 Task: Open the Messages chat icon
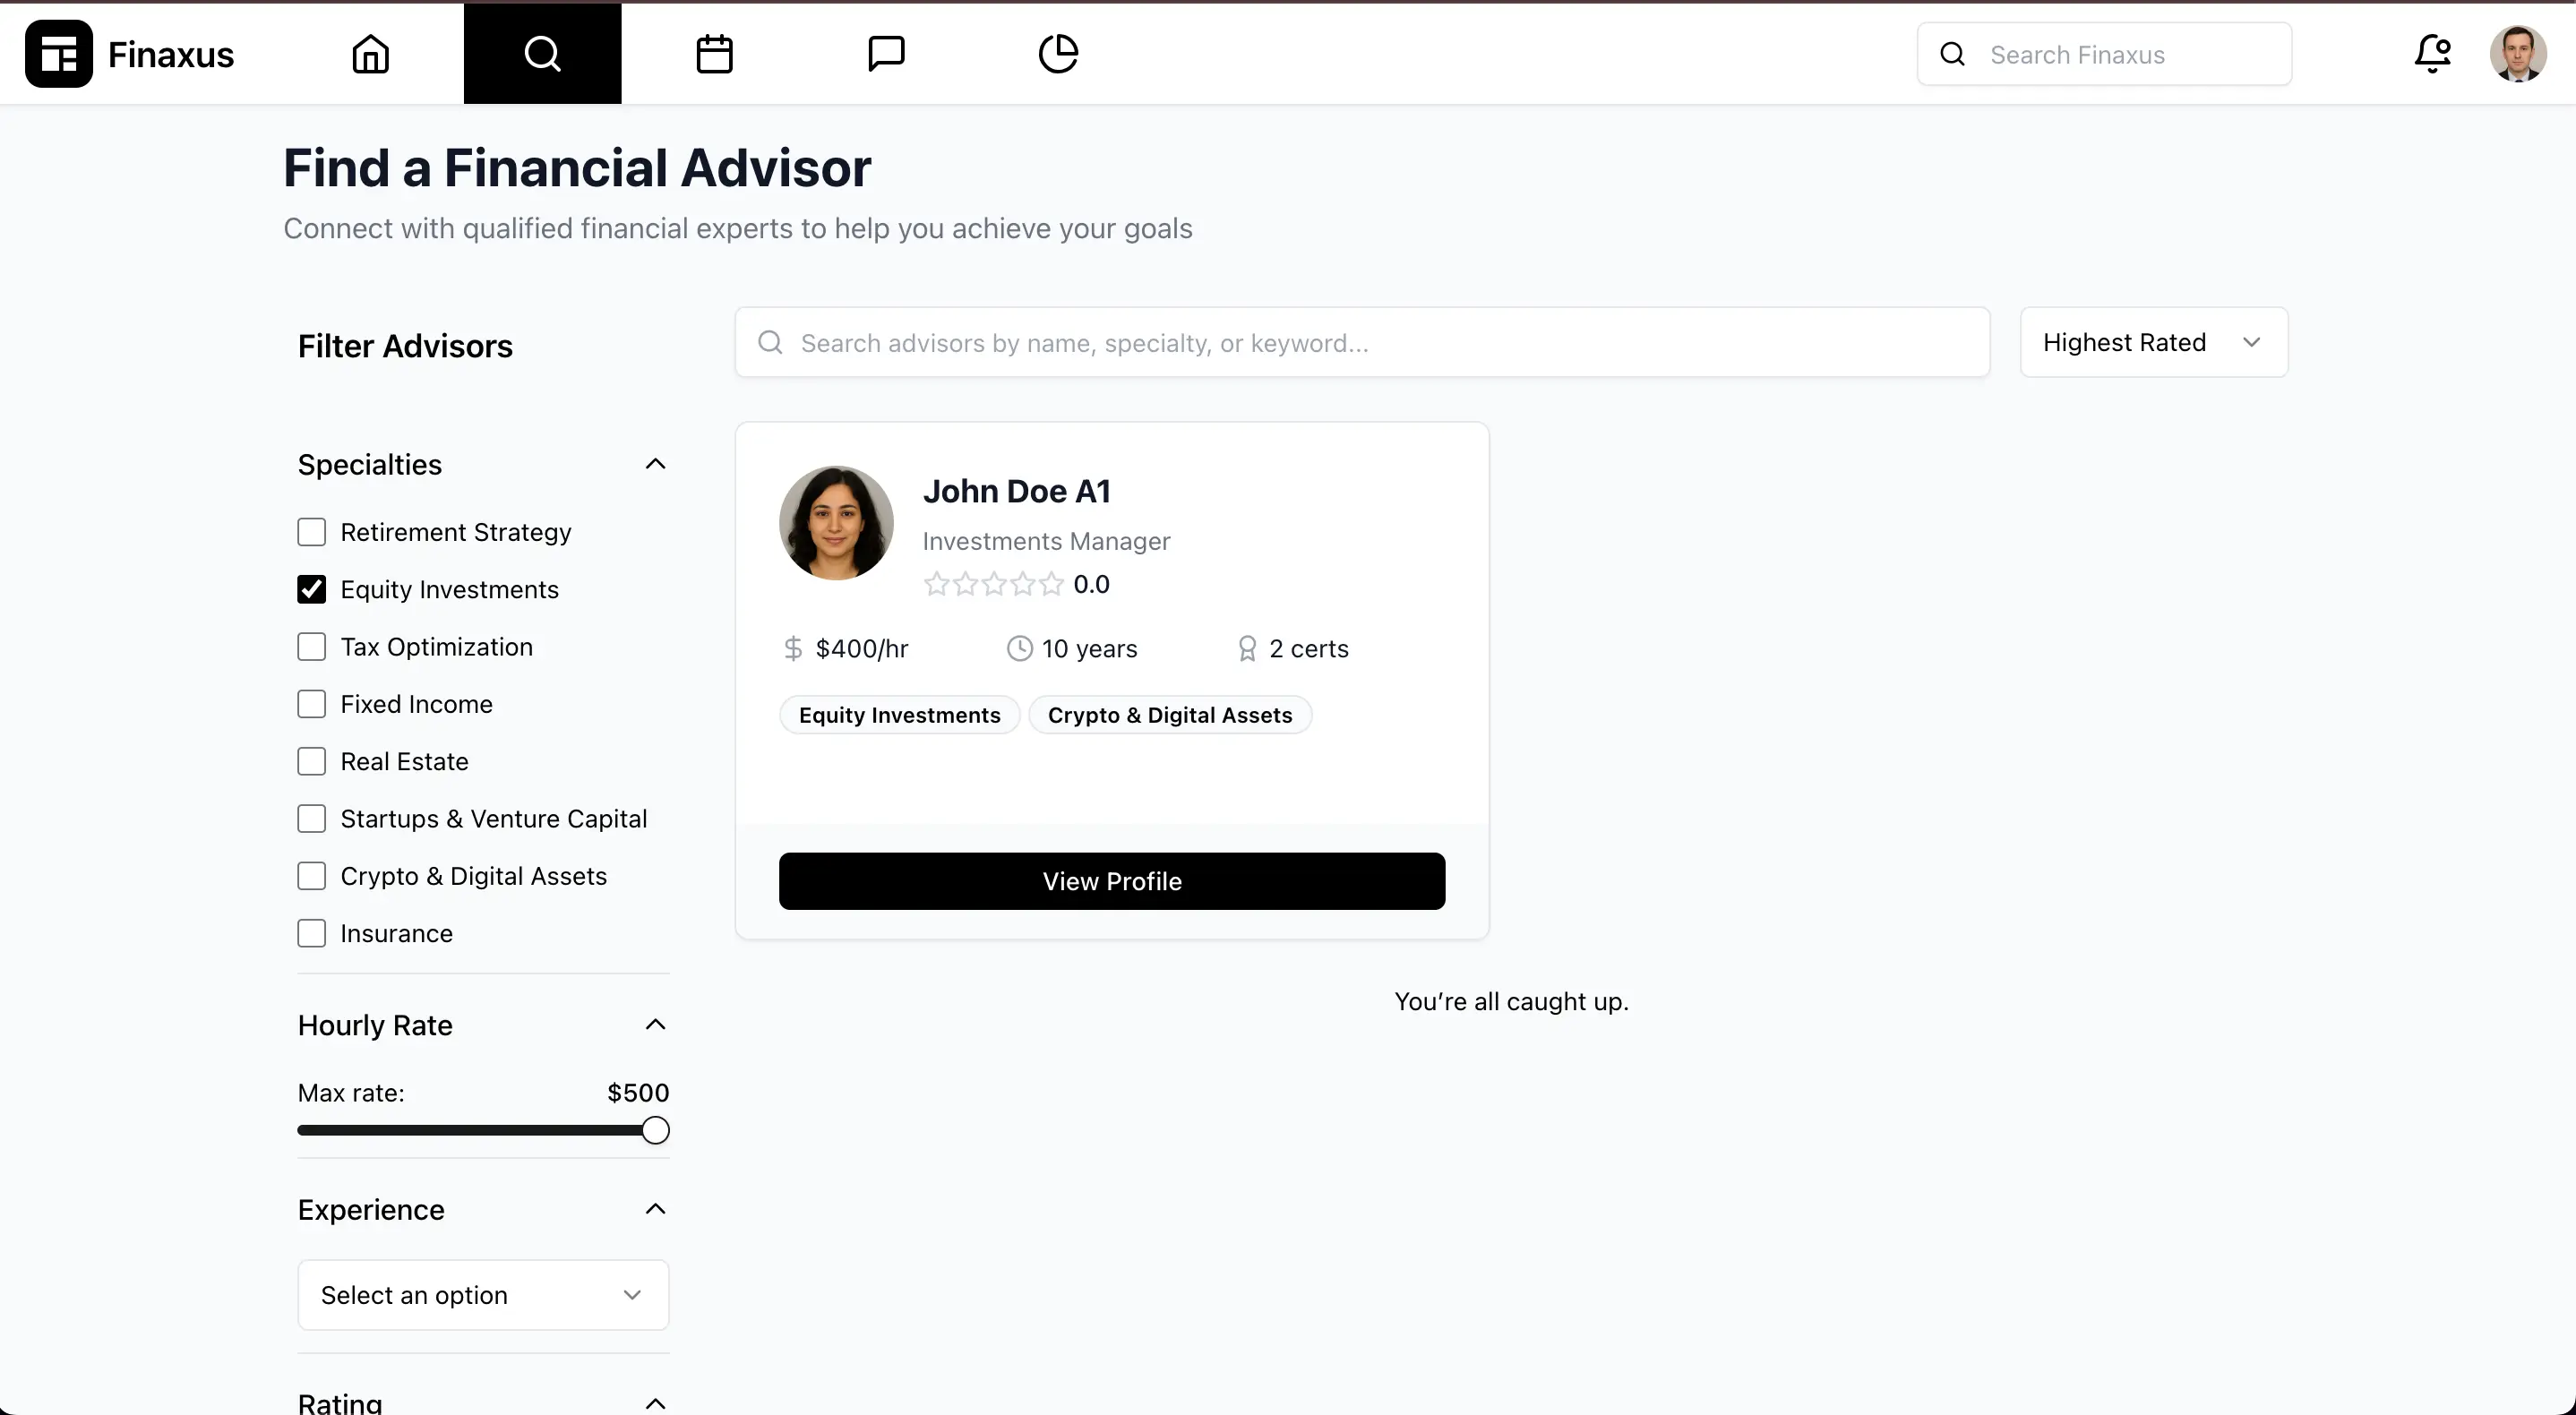pos(886,54)
